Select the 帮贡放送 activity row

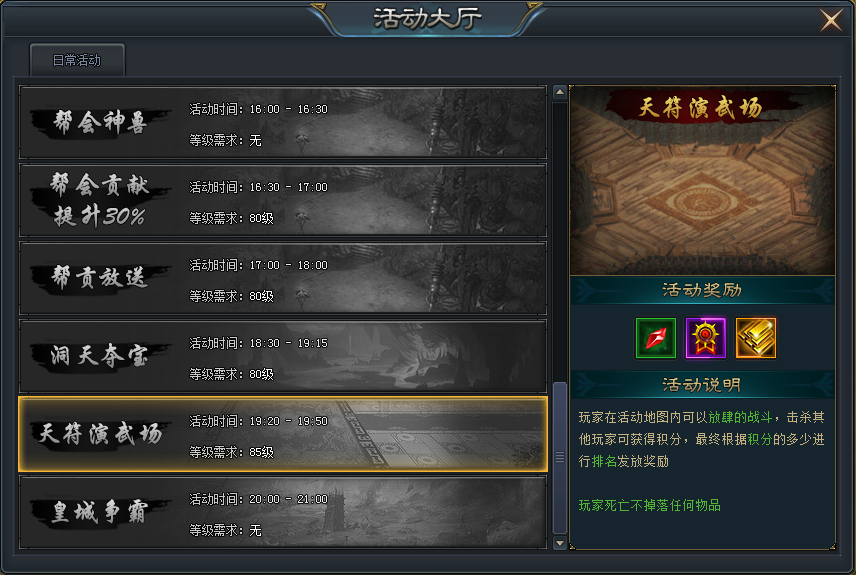tap(283, 278)
